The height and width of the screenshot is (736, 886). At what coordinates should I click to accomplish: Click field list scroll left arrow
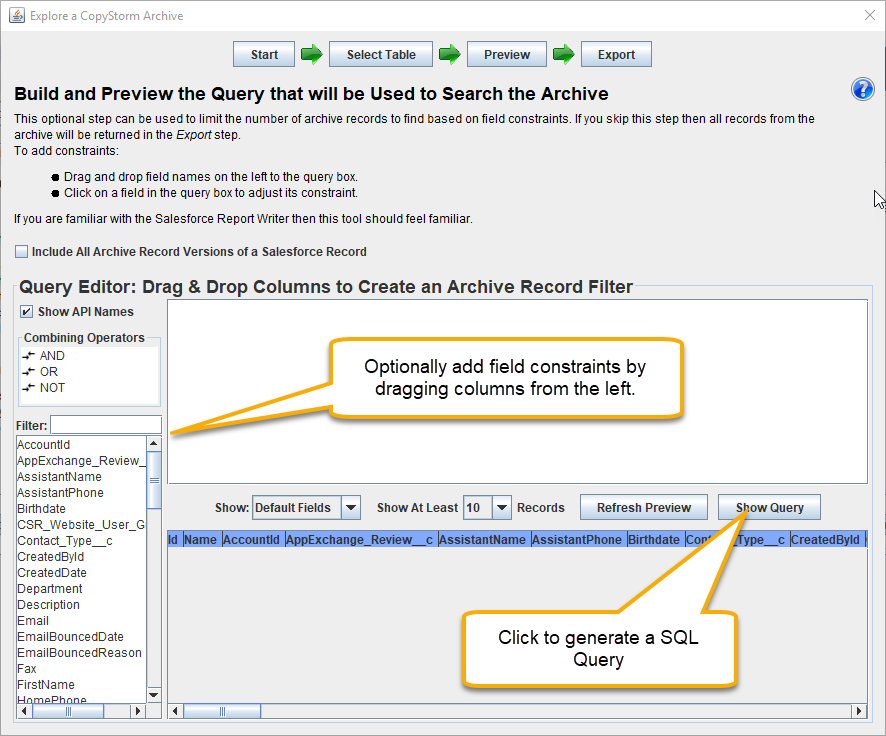[x=23, y=711]
